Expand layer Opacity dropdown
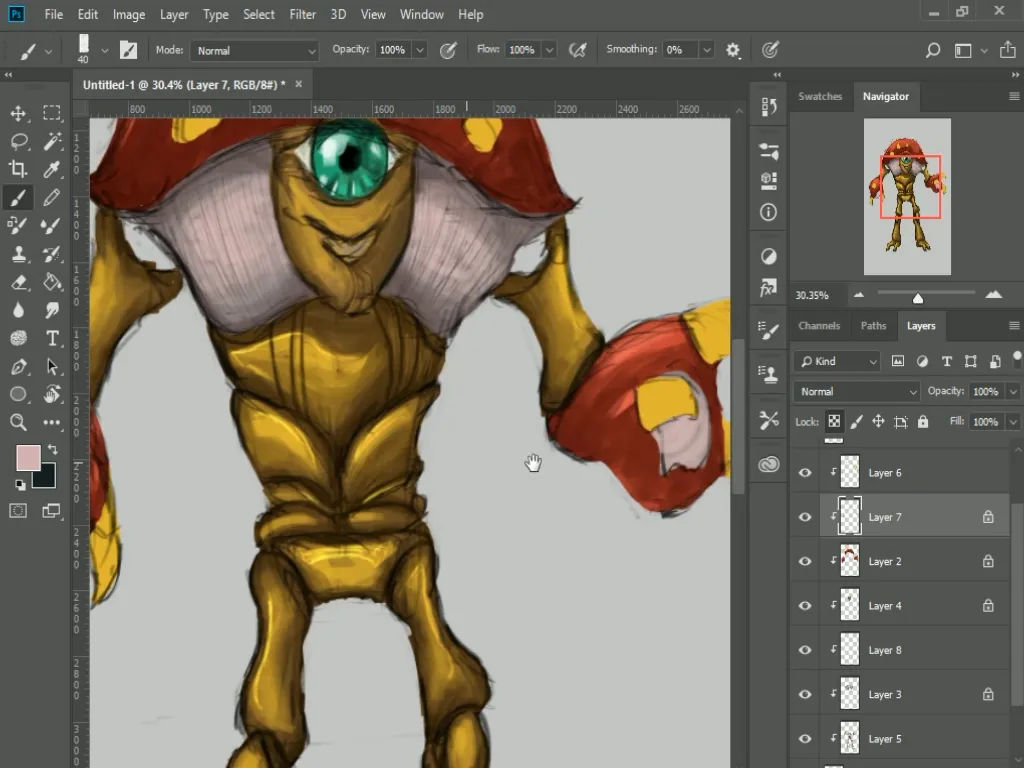 coord(1013,391)
